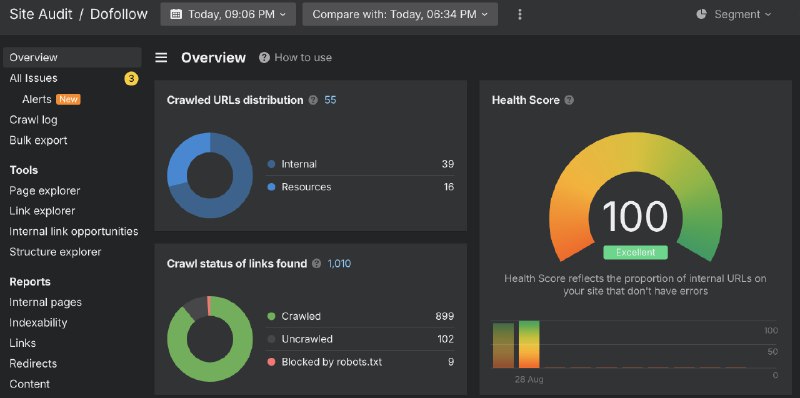
Task: Open Crawl log in the sidebar
Action: 33,120
